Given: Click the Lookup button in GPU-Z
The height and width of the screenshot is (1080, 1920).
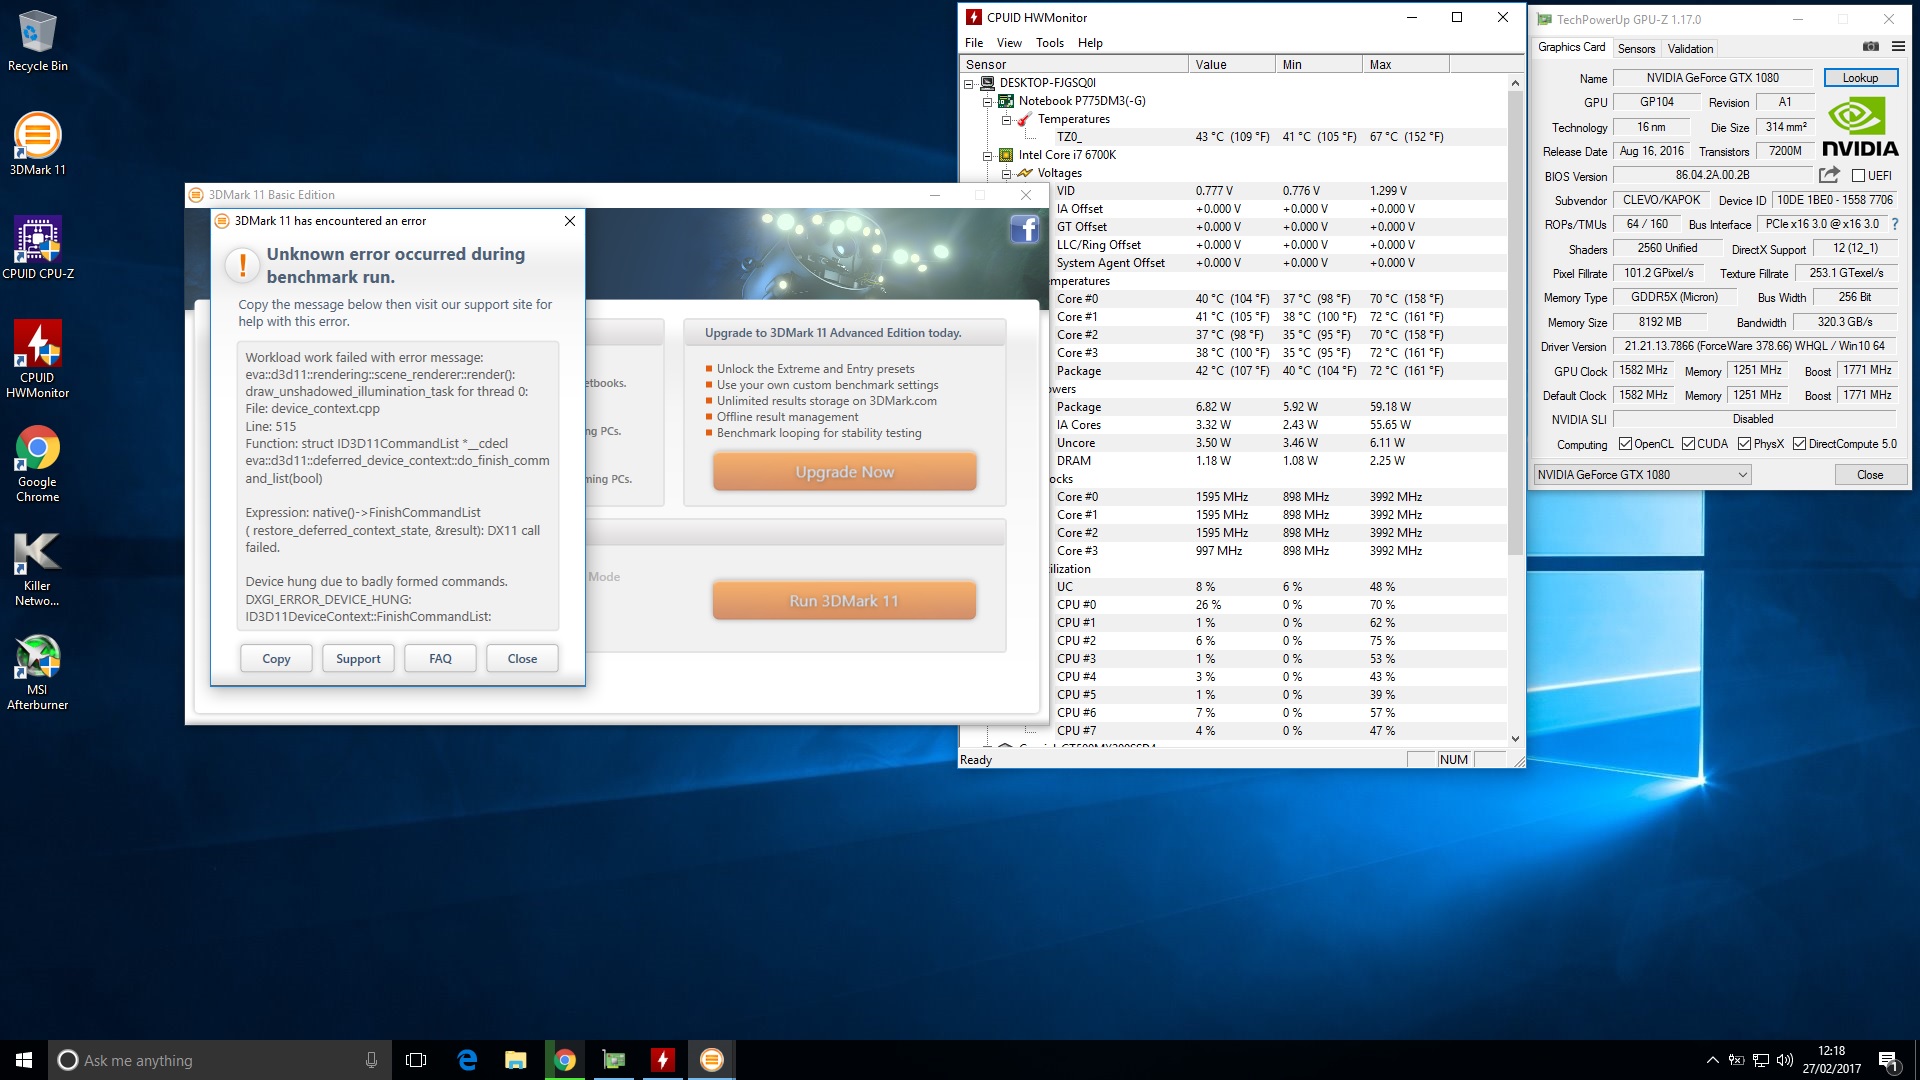Looking at the screenshot, I should coord(1860,78).
